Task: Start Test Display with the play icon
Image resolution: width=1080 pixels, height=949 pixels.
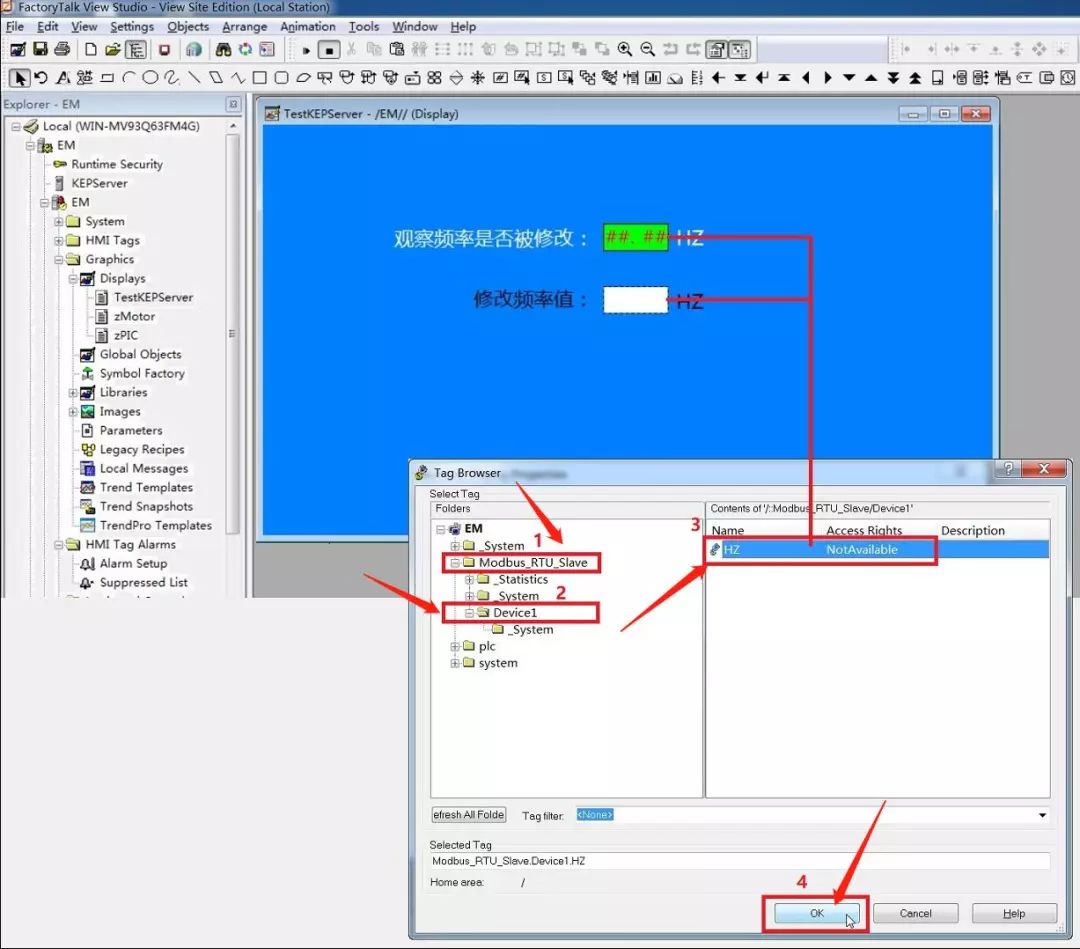Action: tap(306, 50)
